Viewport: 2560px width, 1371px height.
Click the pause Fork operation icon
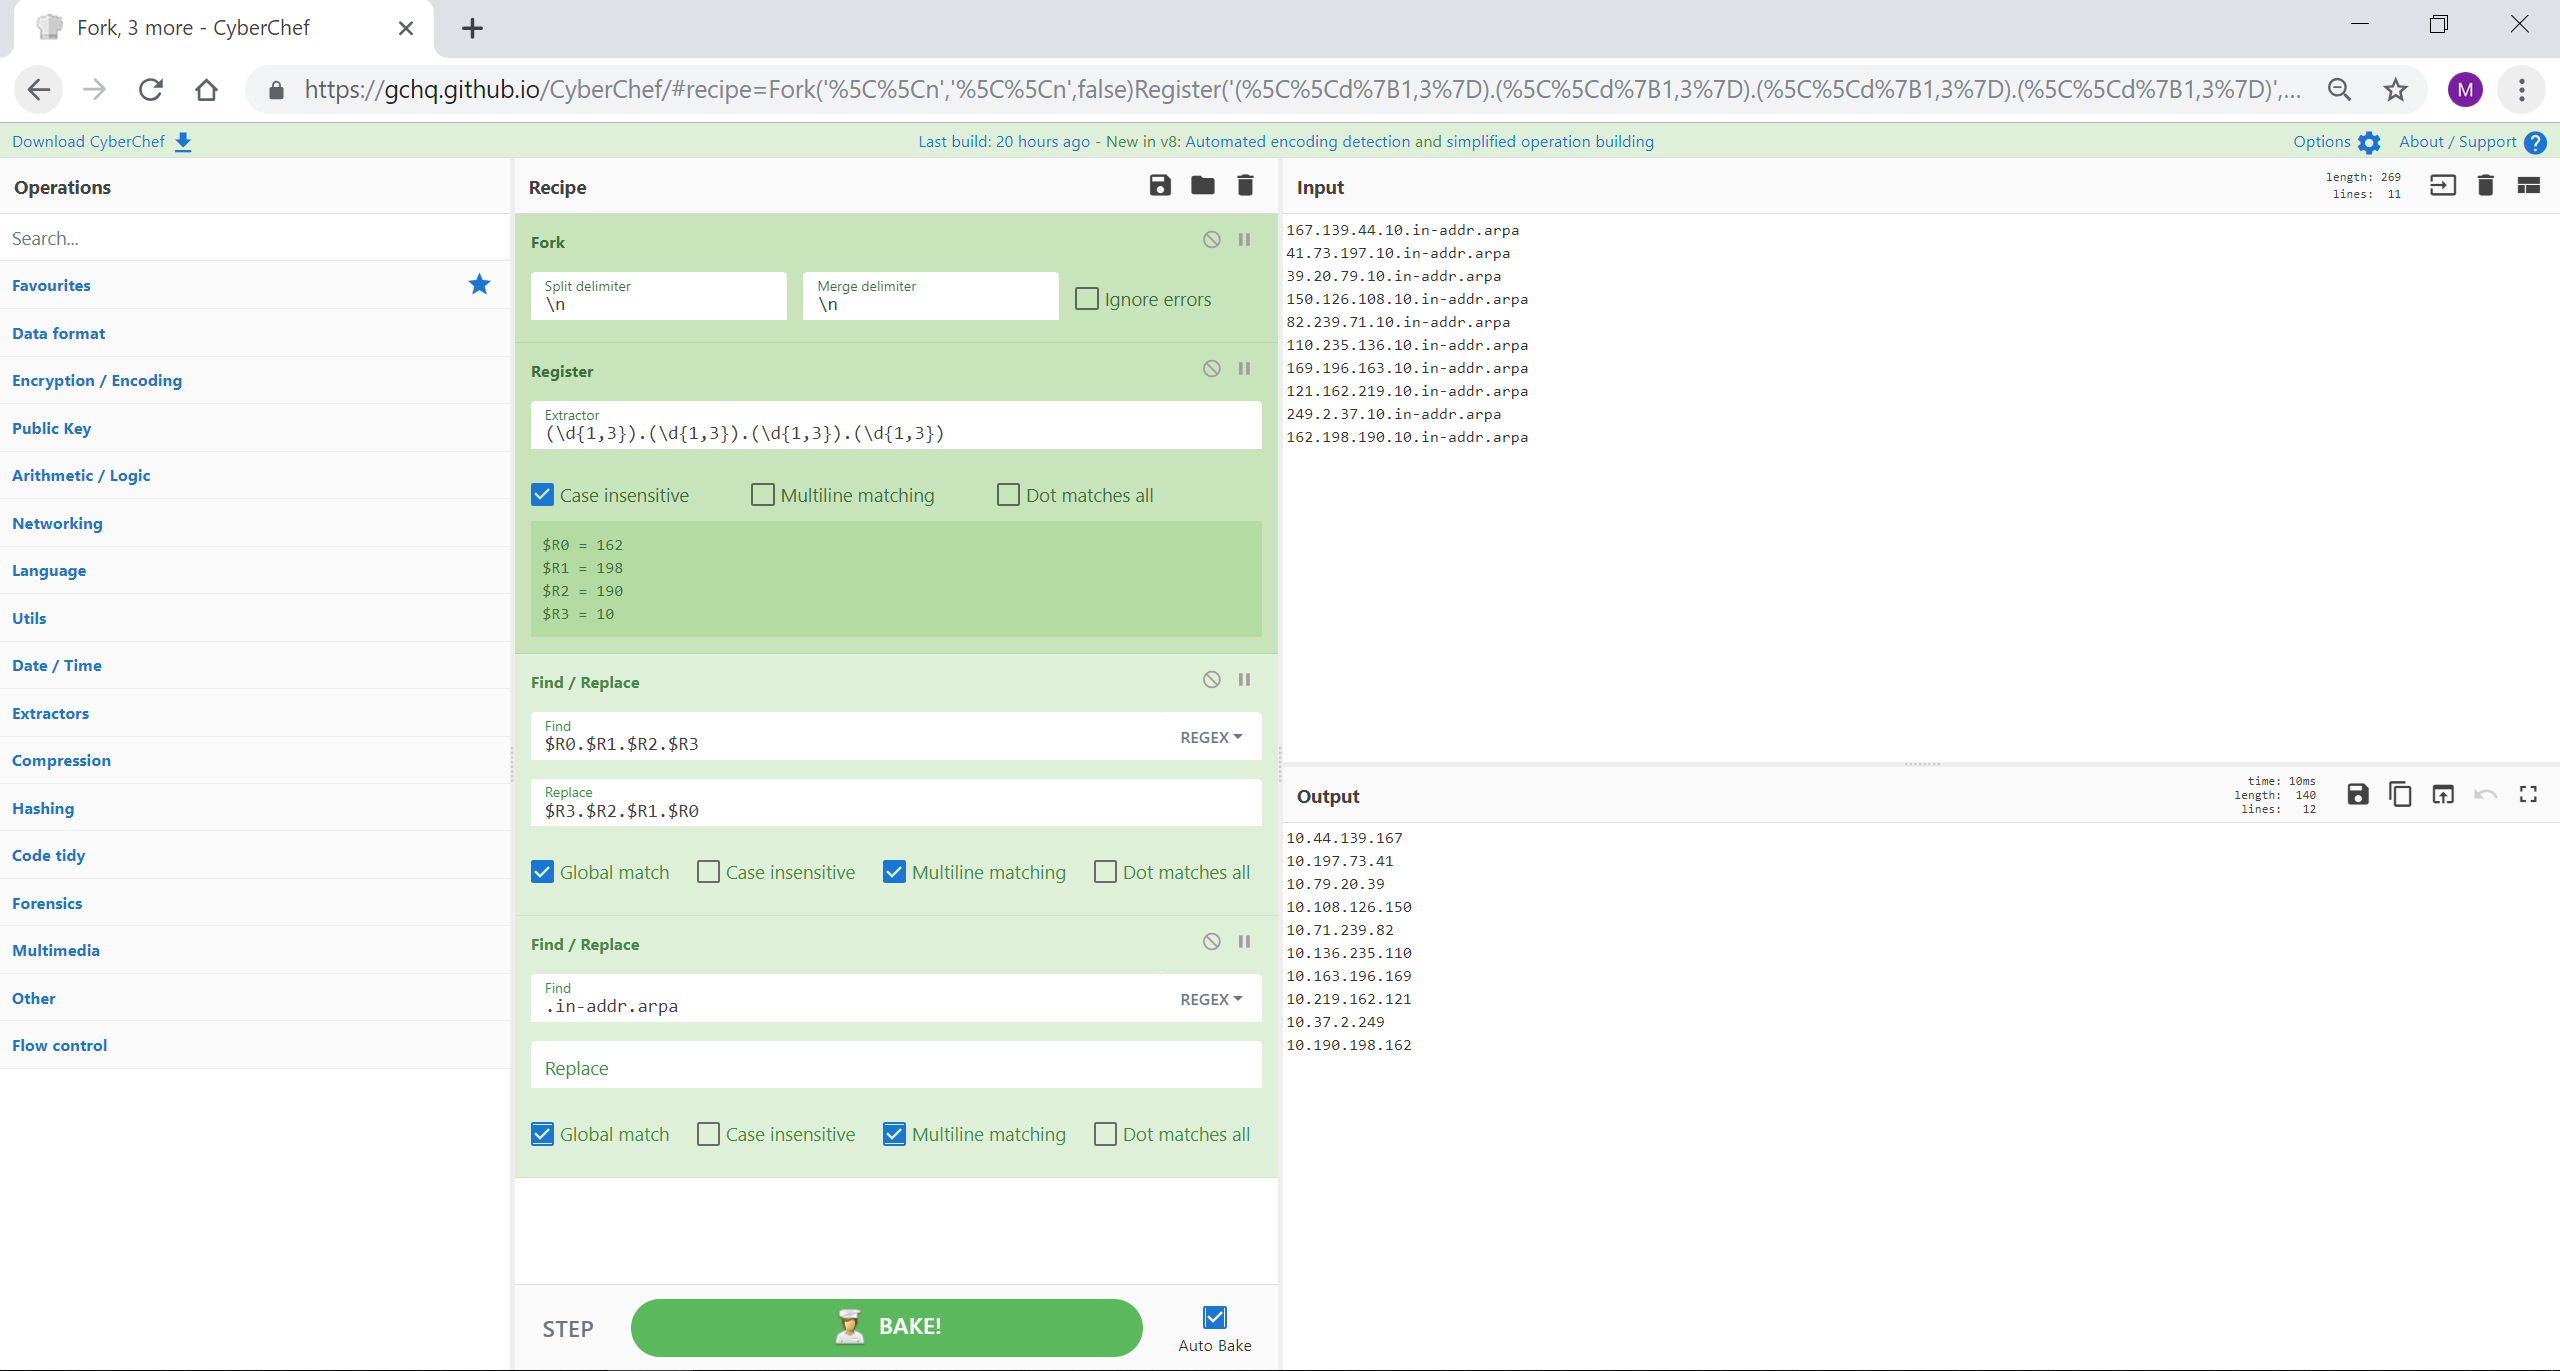tap(1244, 239)
